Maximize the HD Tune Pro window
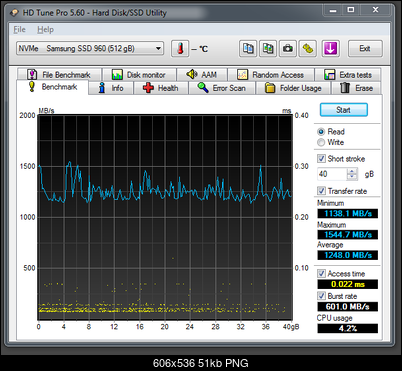The width and height of the screenshot is (402, 371). [x=351, y=10]
